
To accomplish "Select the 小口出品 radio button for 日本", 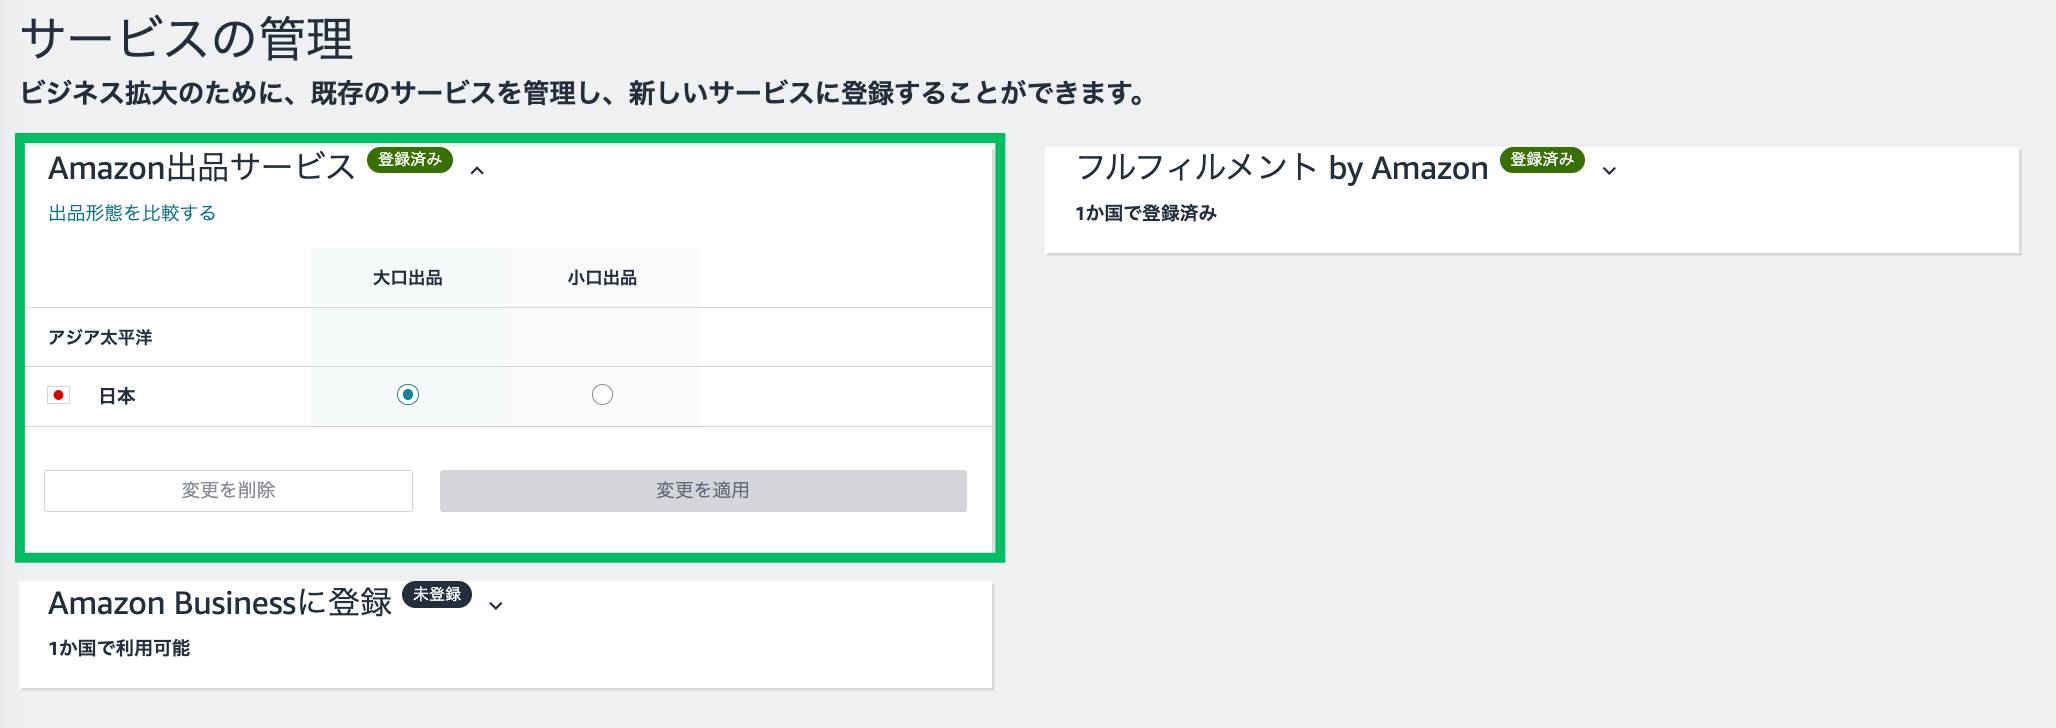I will point(602,395).
